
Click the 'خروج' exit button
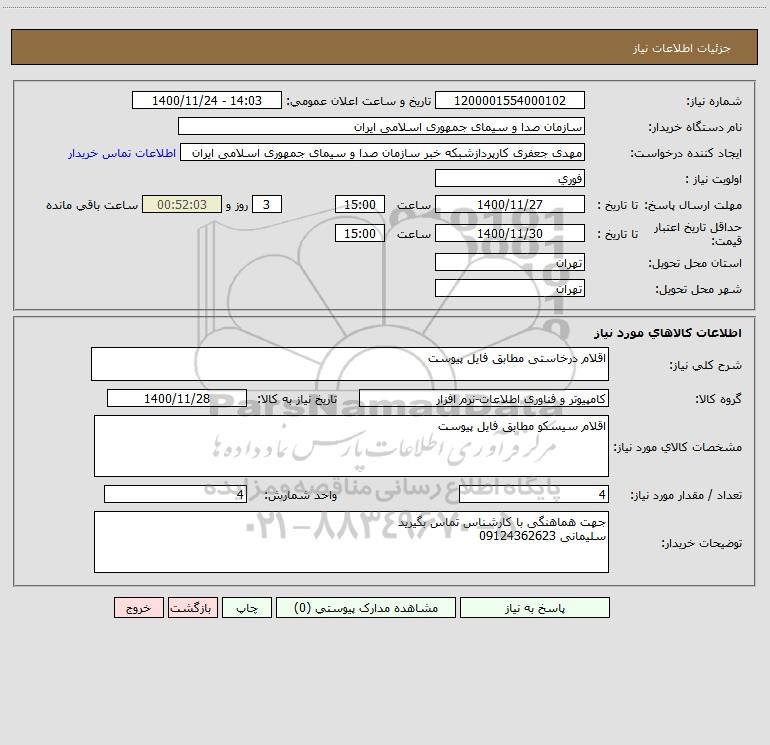138,608
